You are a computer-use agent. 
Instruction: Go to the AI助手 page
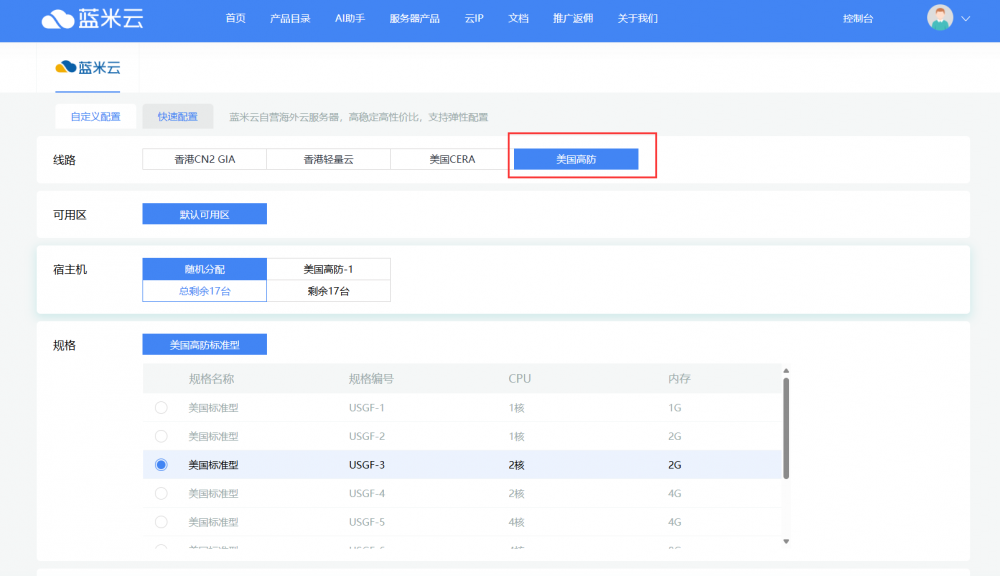350,19
